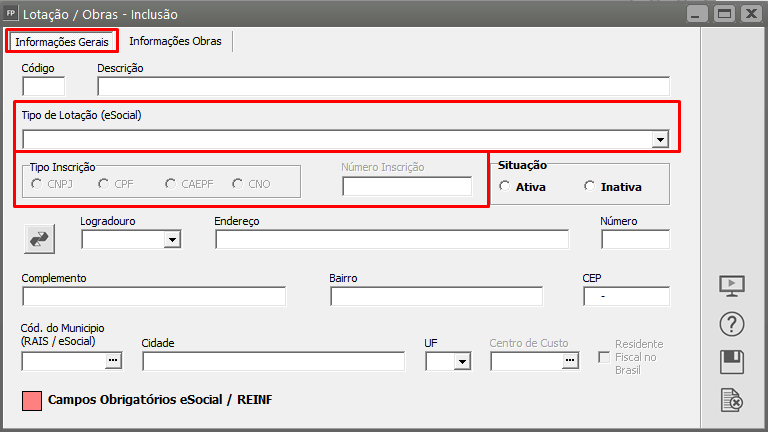Viewport: 768px width, 432px height.
Task: Focus the Código input field
Action: tap(44, 86)
